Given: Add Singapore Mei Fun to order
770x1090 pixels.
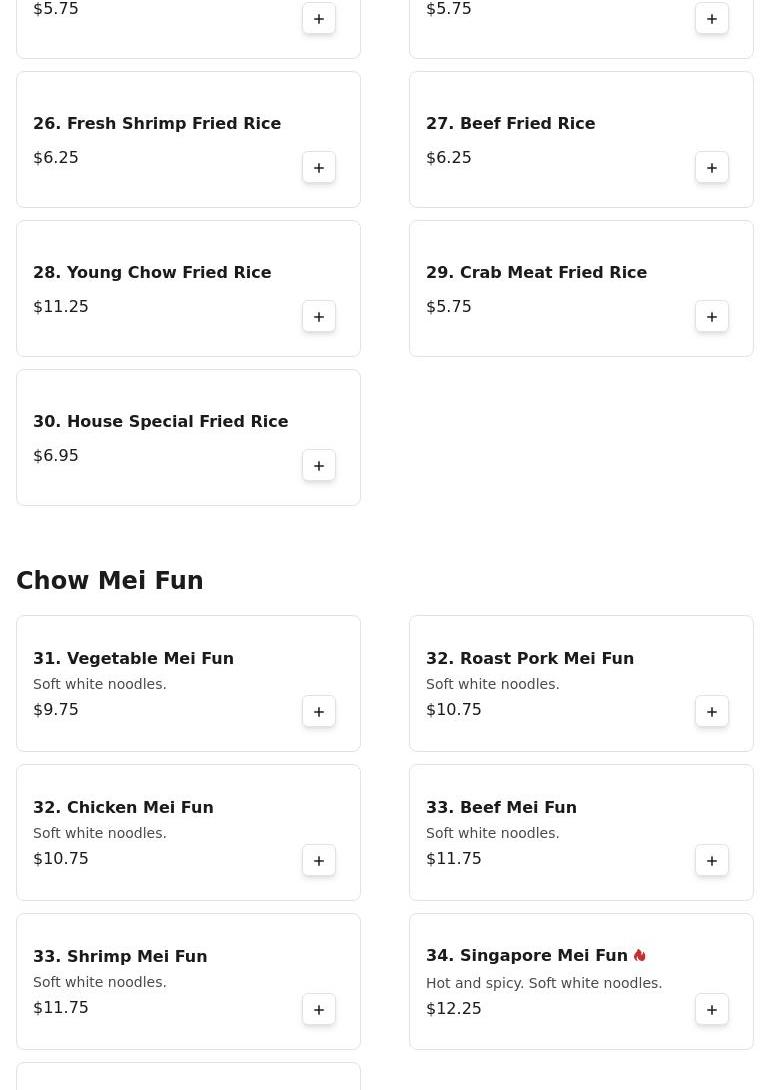Looking at the screenshot, I should [712, 1010].
